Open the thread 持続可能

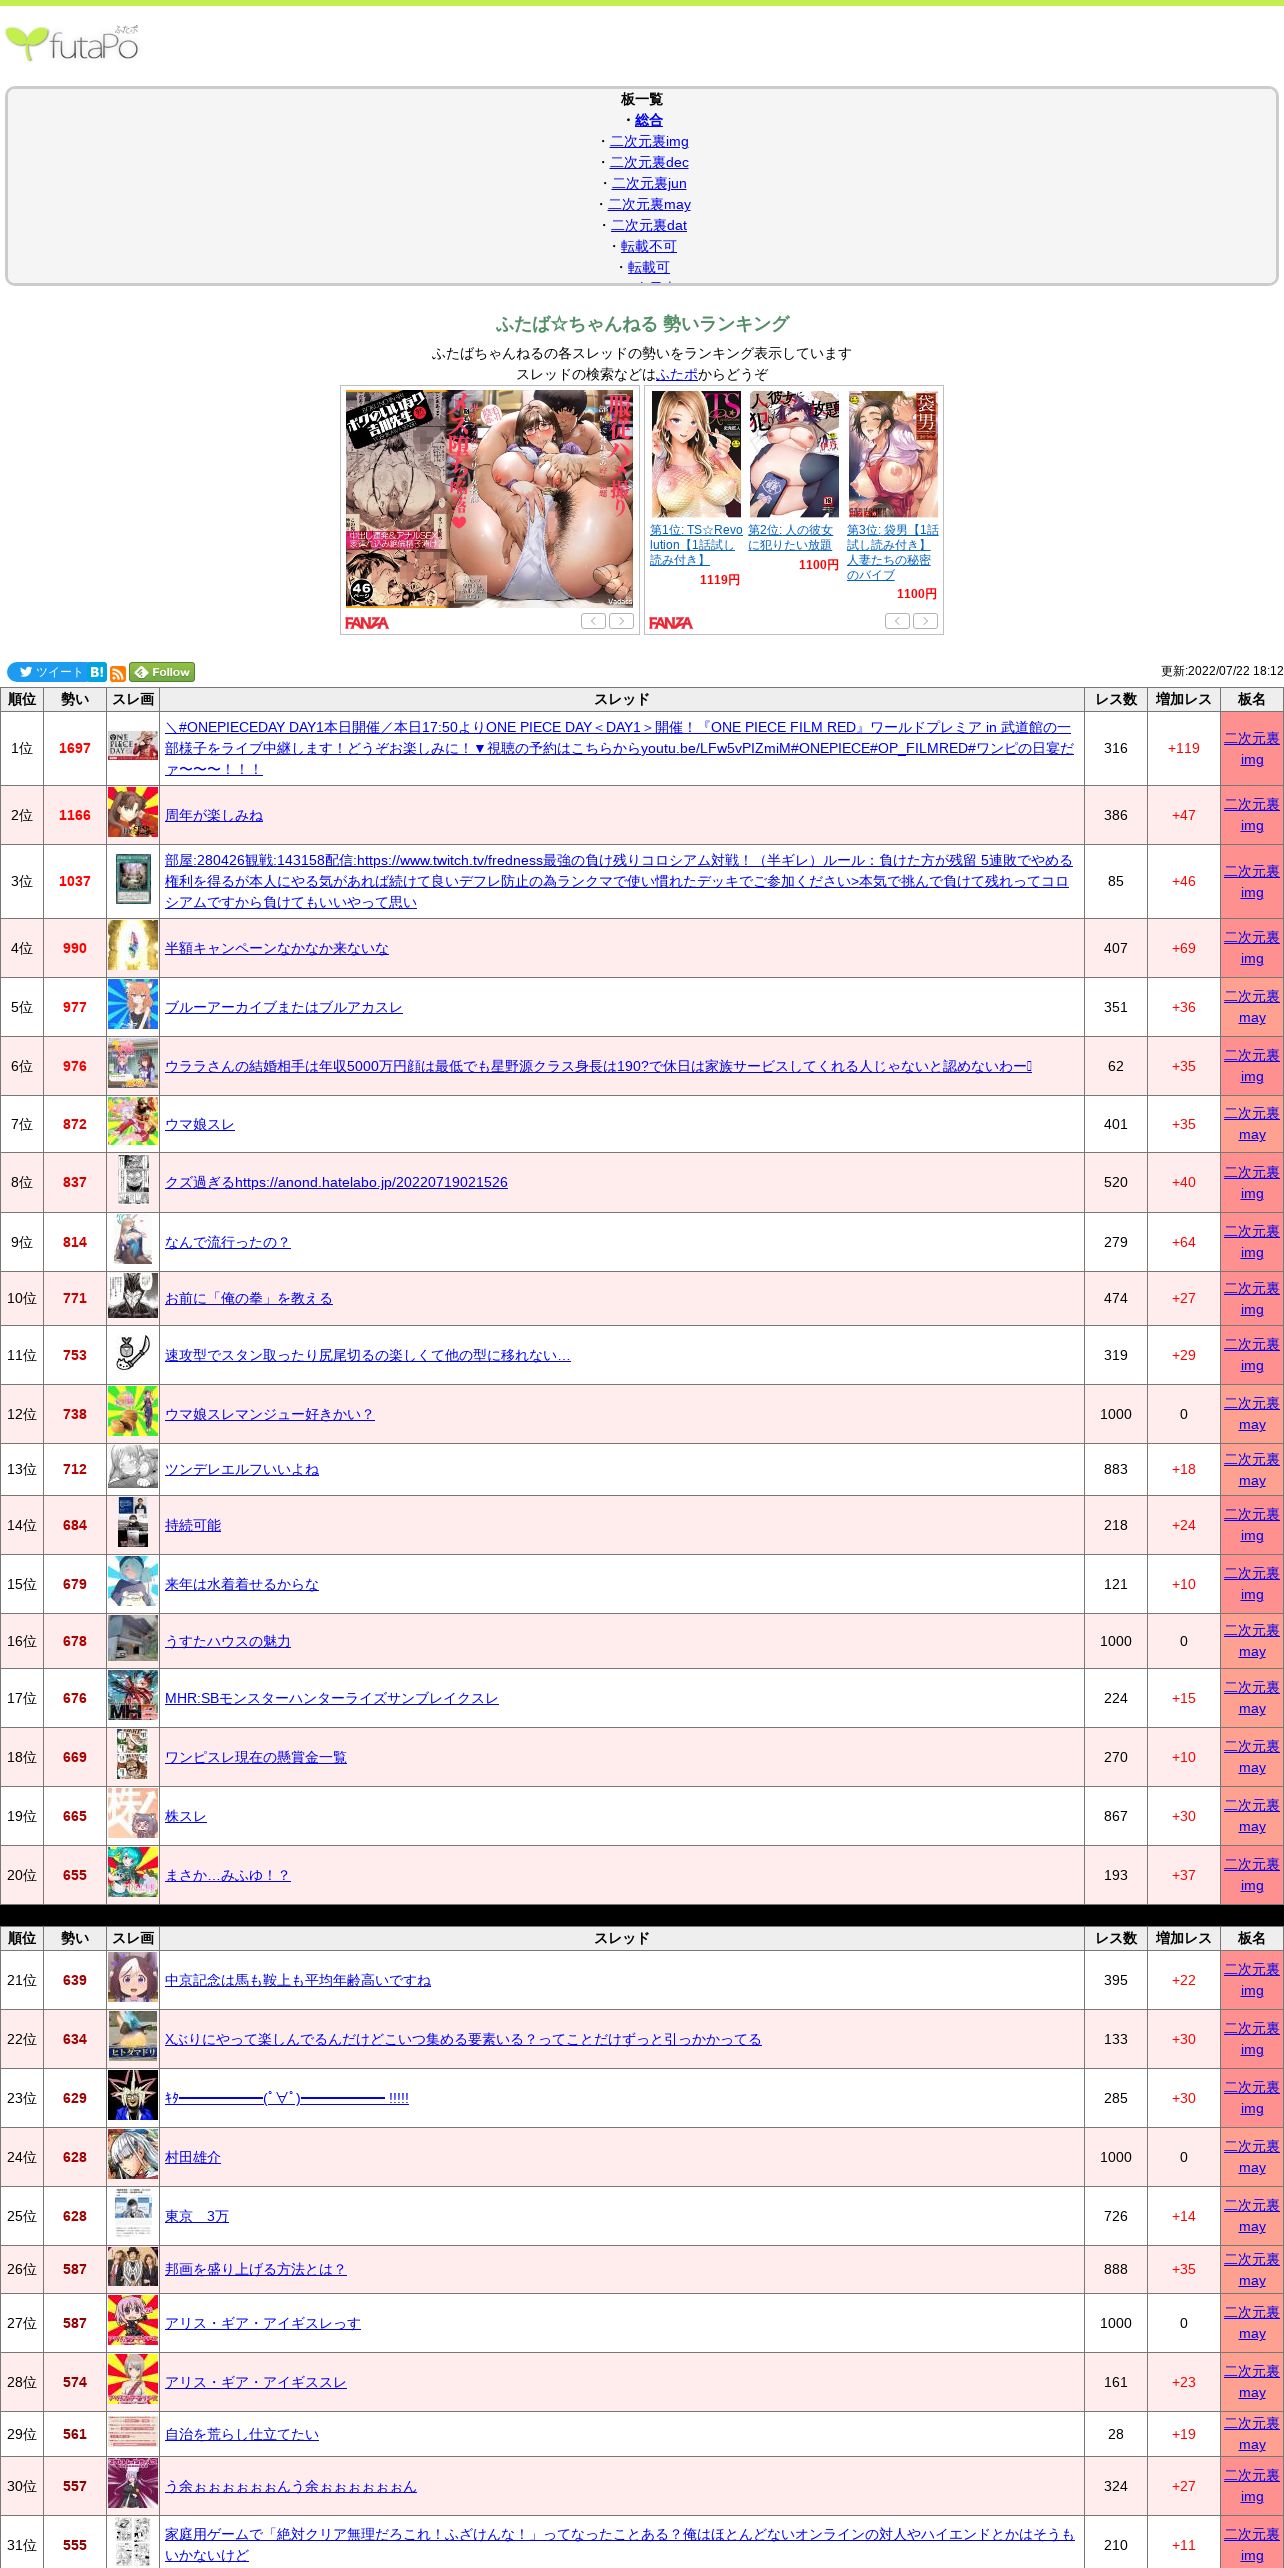193,1525
